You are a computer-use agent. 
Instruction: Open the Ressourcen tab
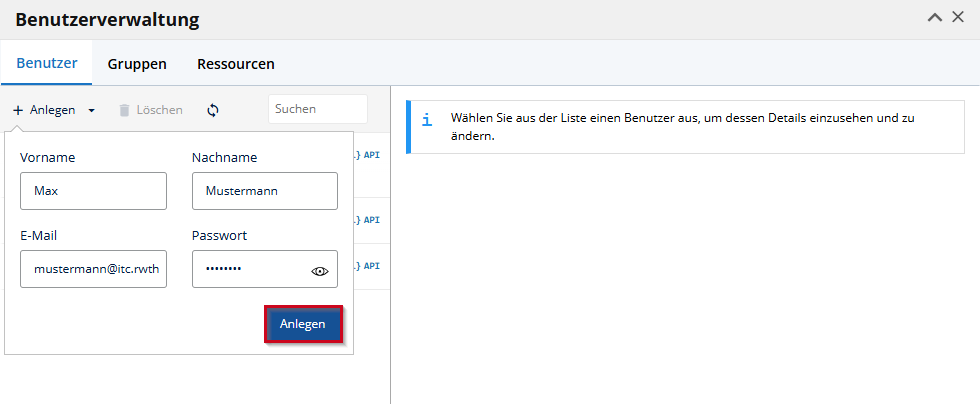point(236,64)
